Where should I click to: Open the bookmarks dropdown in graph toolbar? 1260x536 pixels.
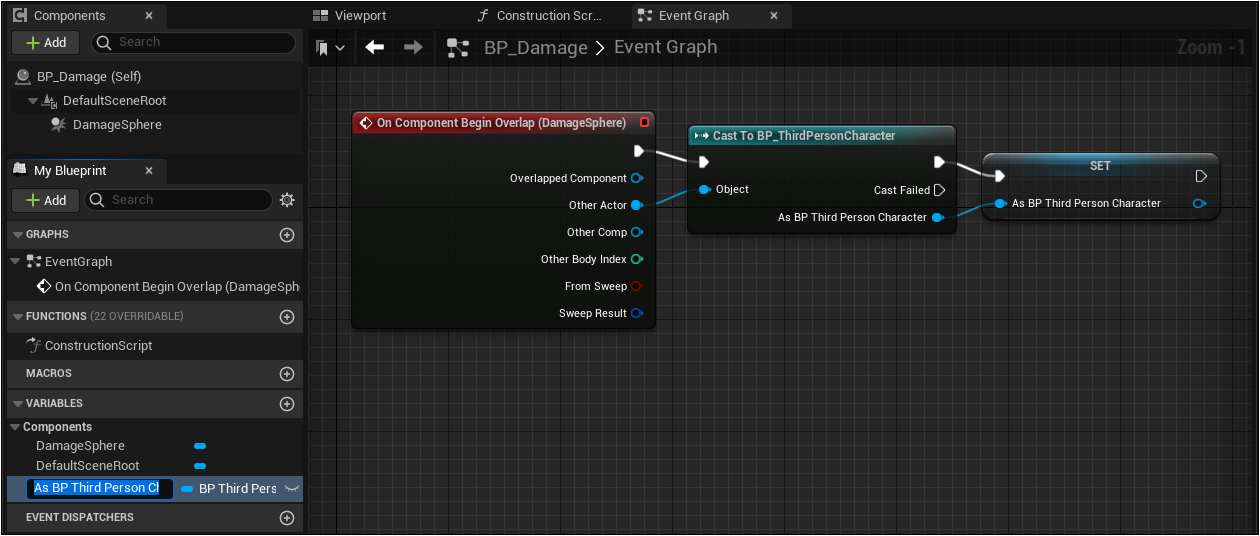pyautogui.click(x=330, y=48)
